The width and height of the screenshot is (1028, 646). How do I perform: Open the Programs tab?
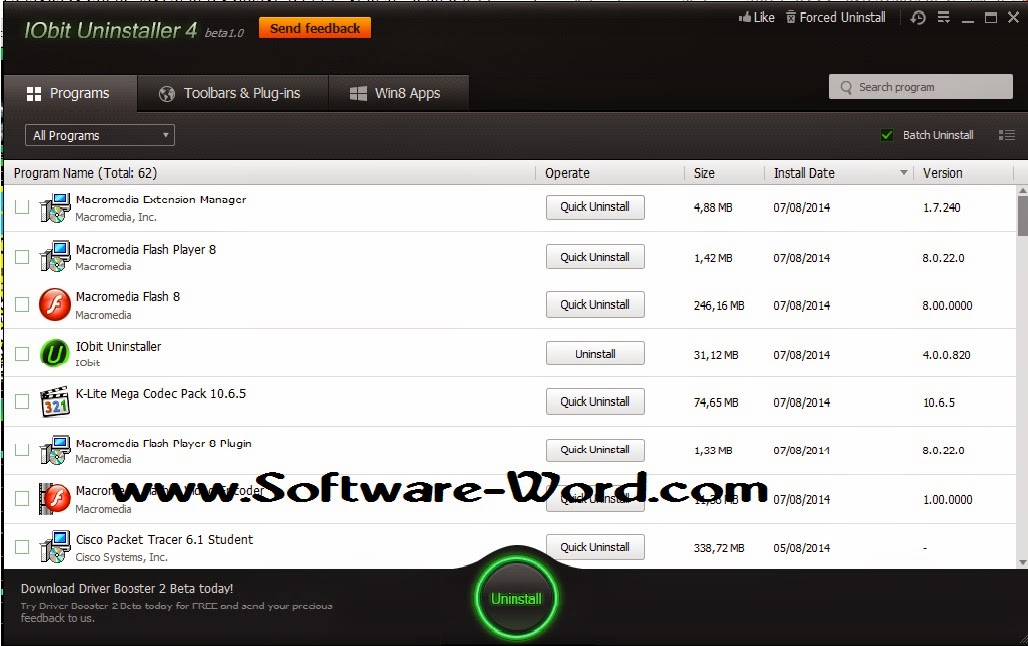70,93
